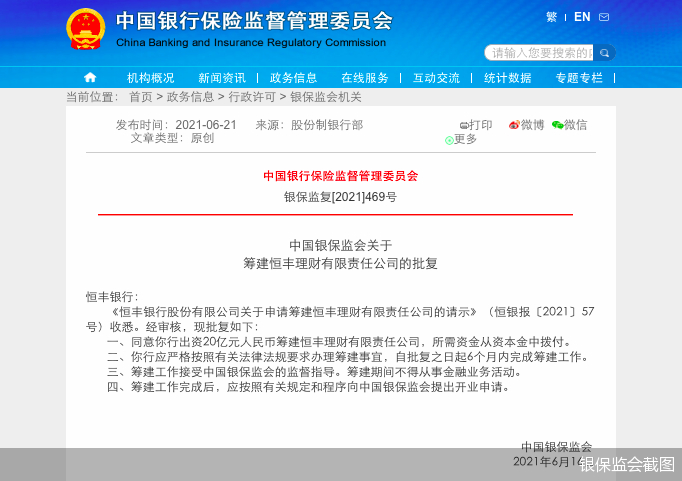This screenshot has width=682, height=481.
Task: Click paragraph starting 四、筹建工作完成后
Action: coord(308,387)
